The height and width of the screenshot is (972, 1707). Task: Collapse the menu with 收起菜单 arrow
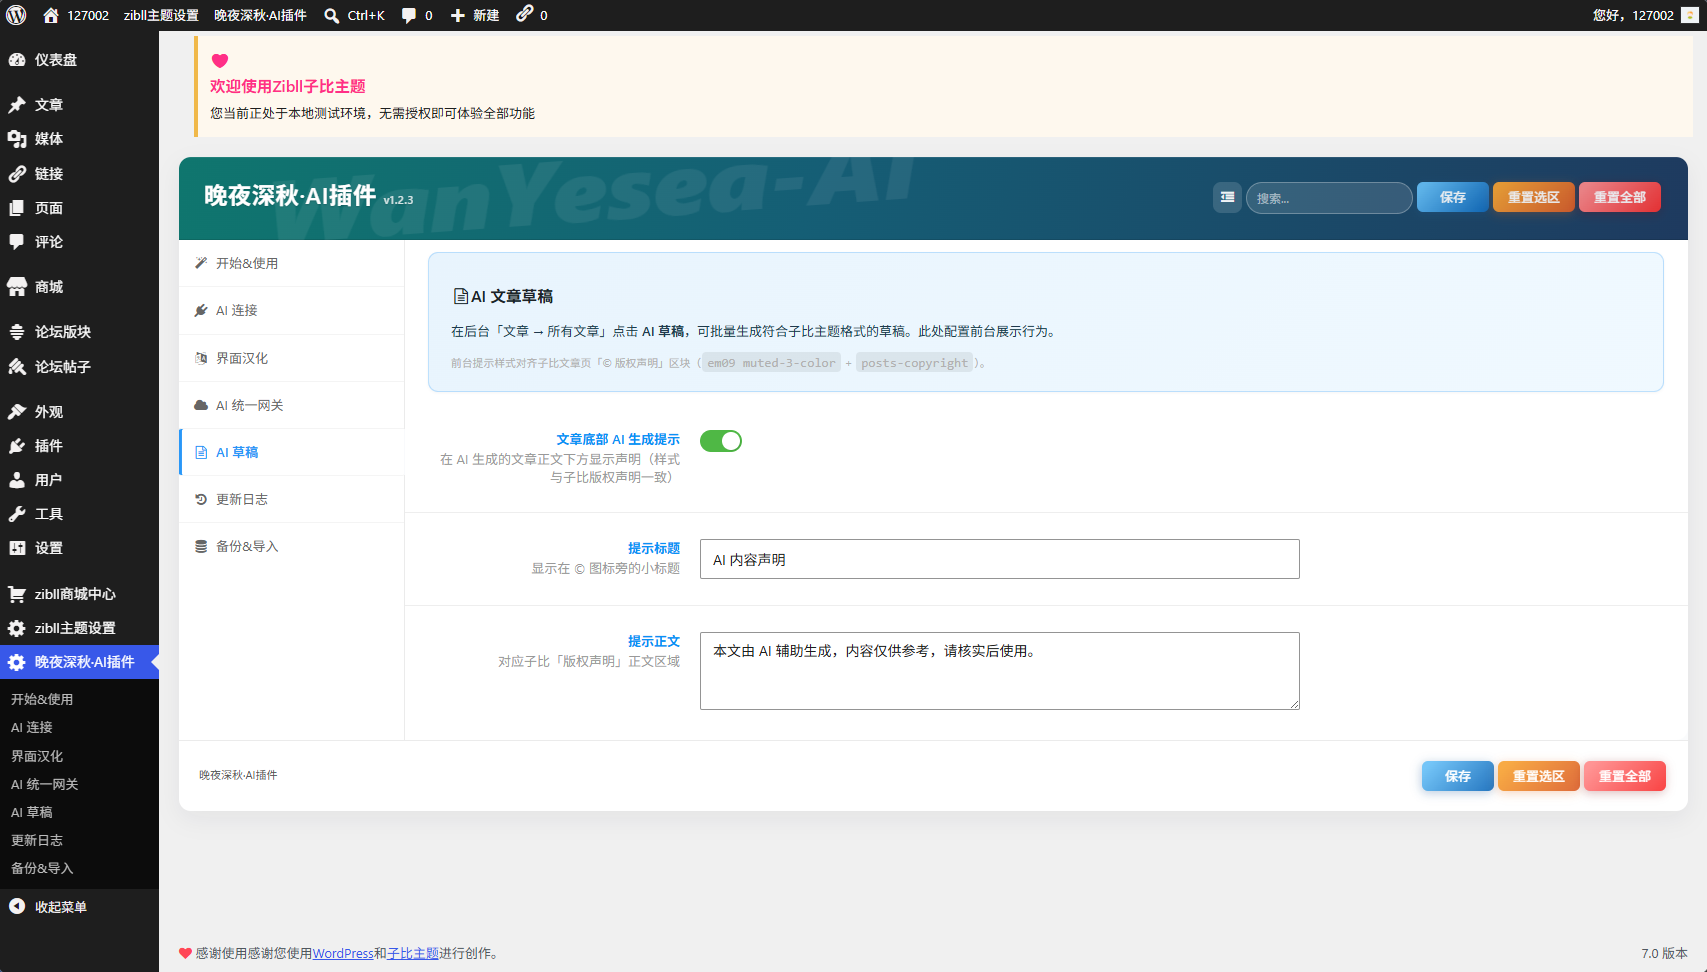click(x=17, y=907)
